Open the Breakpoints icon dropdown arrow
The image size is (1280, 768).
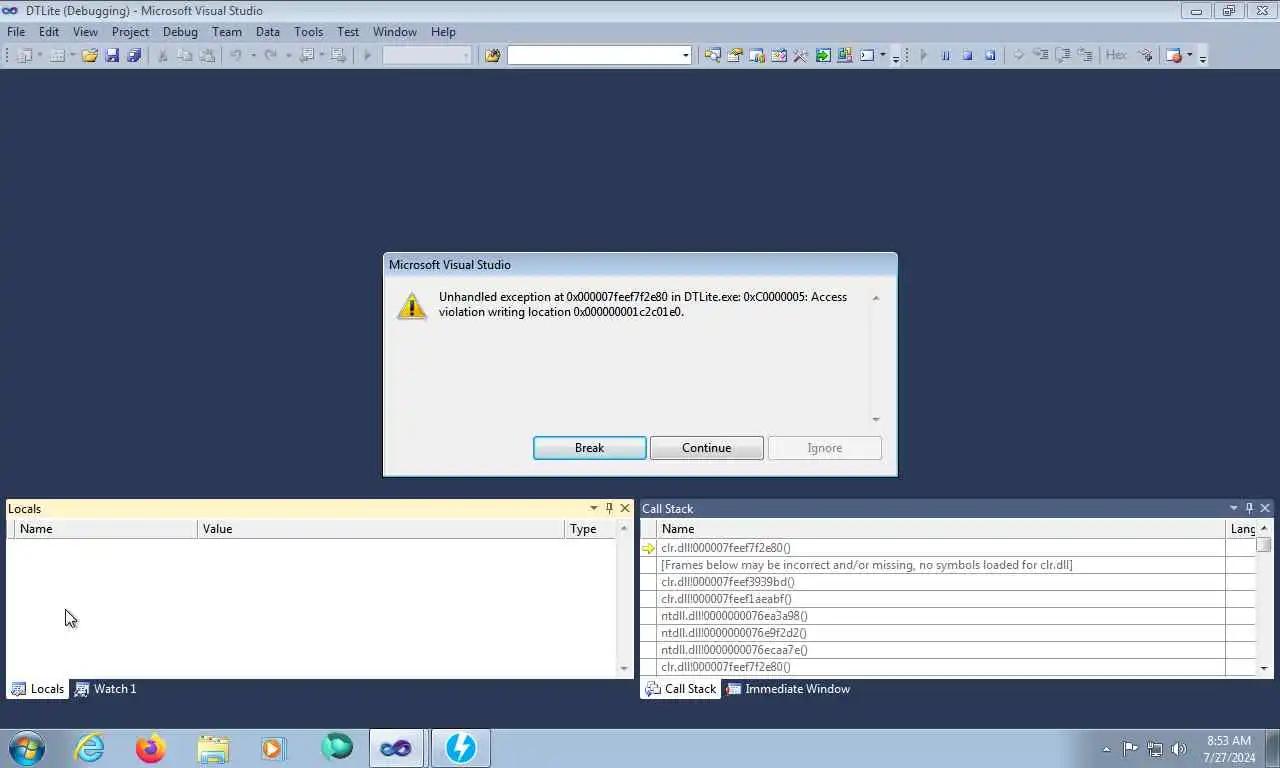[x=1189, y=55]
